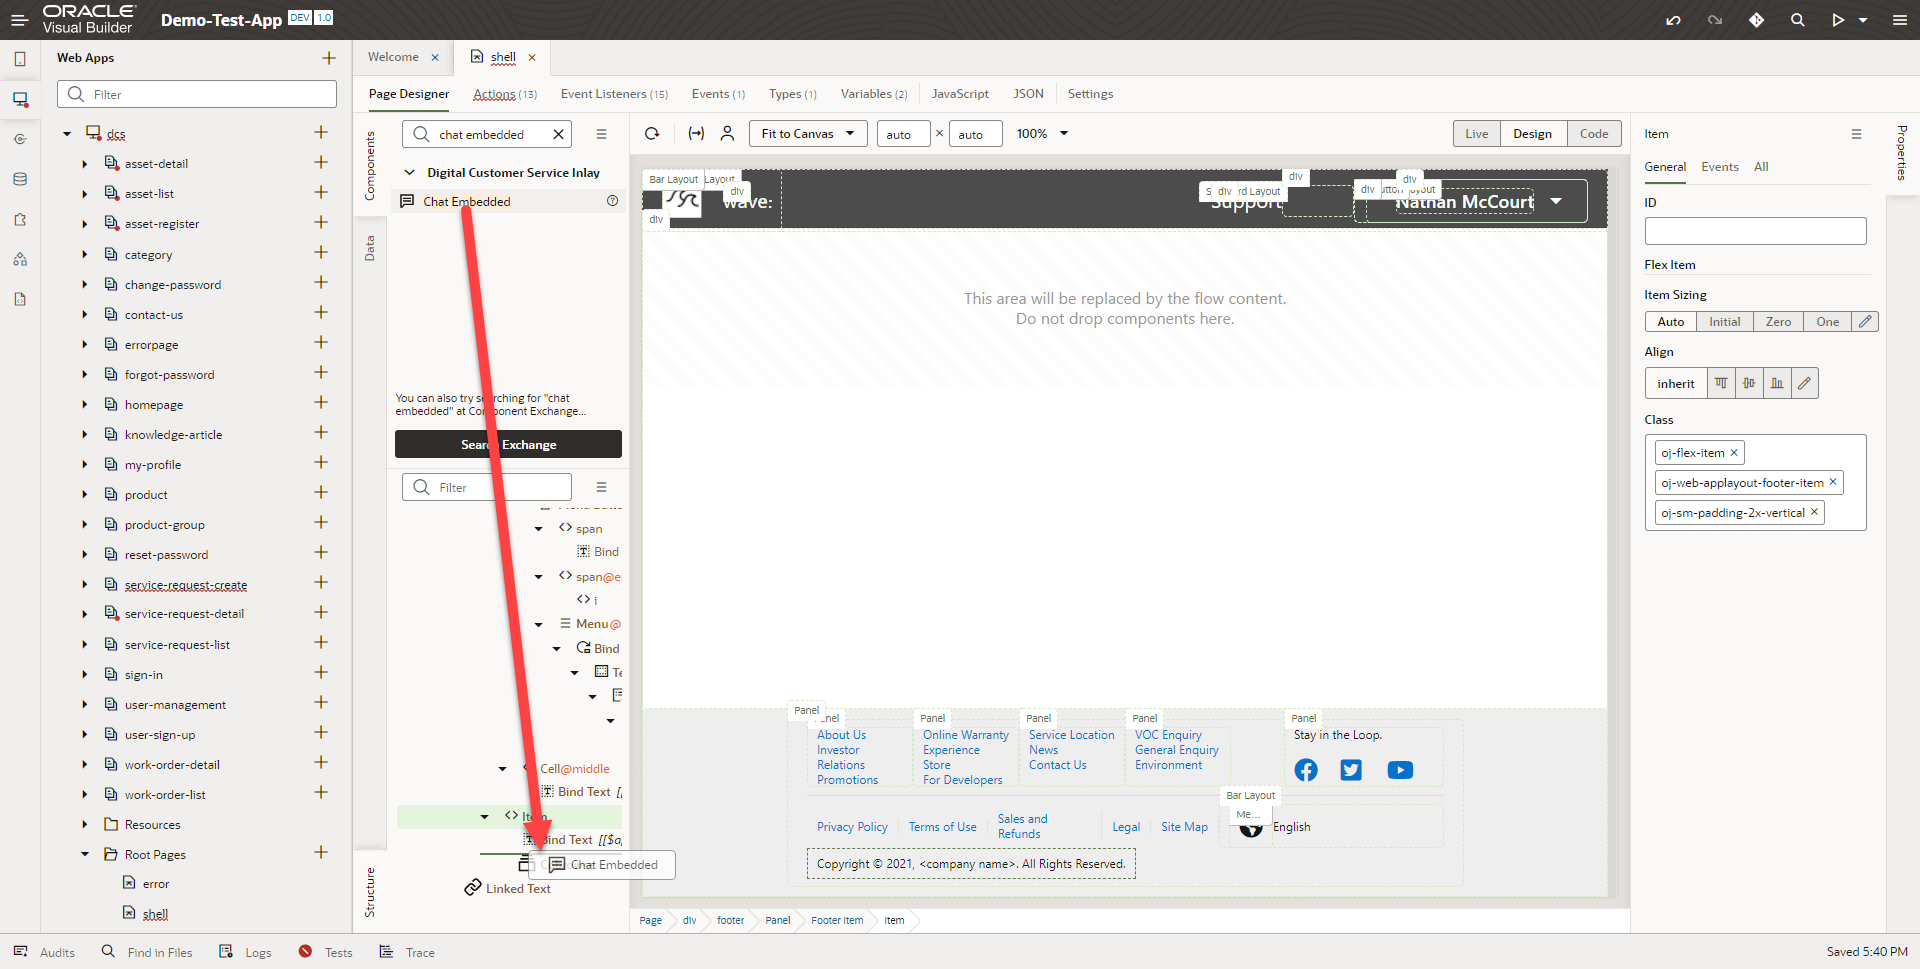Viewport: 1920px width, 969px height.
Task: Set item sizing to One
Action: tap(1827, 322)
